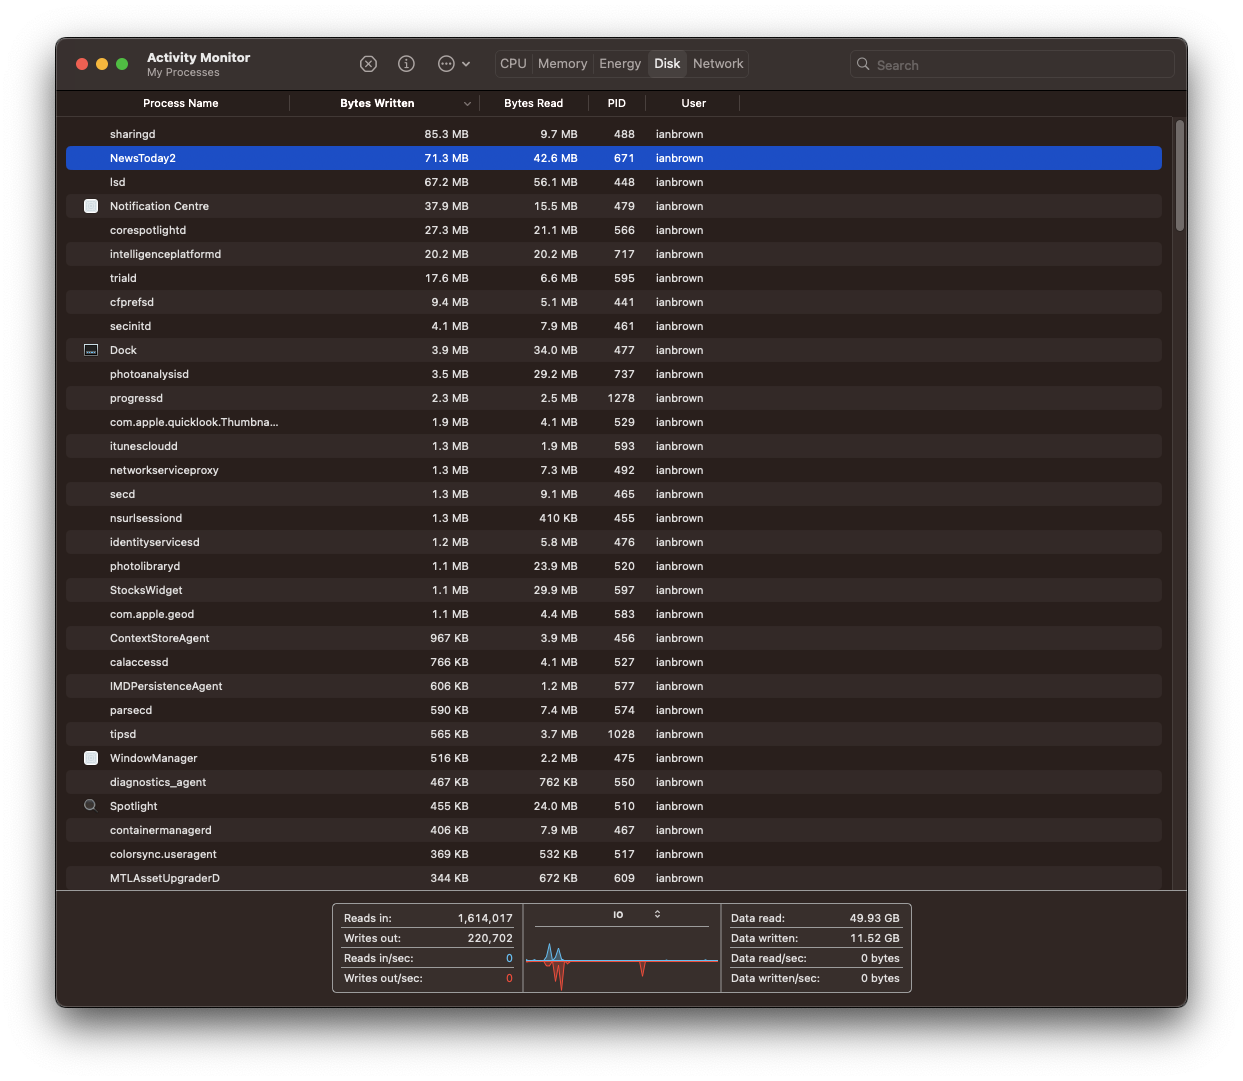The height and width of the screenshot is (1081, 1243).
Task: Switch to the Memory tab
Action: pos(562,64)
